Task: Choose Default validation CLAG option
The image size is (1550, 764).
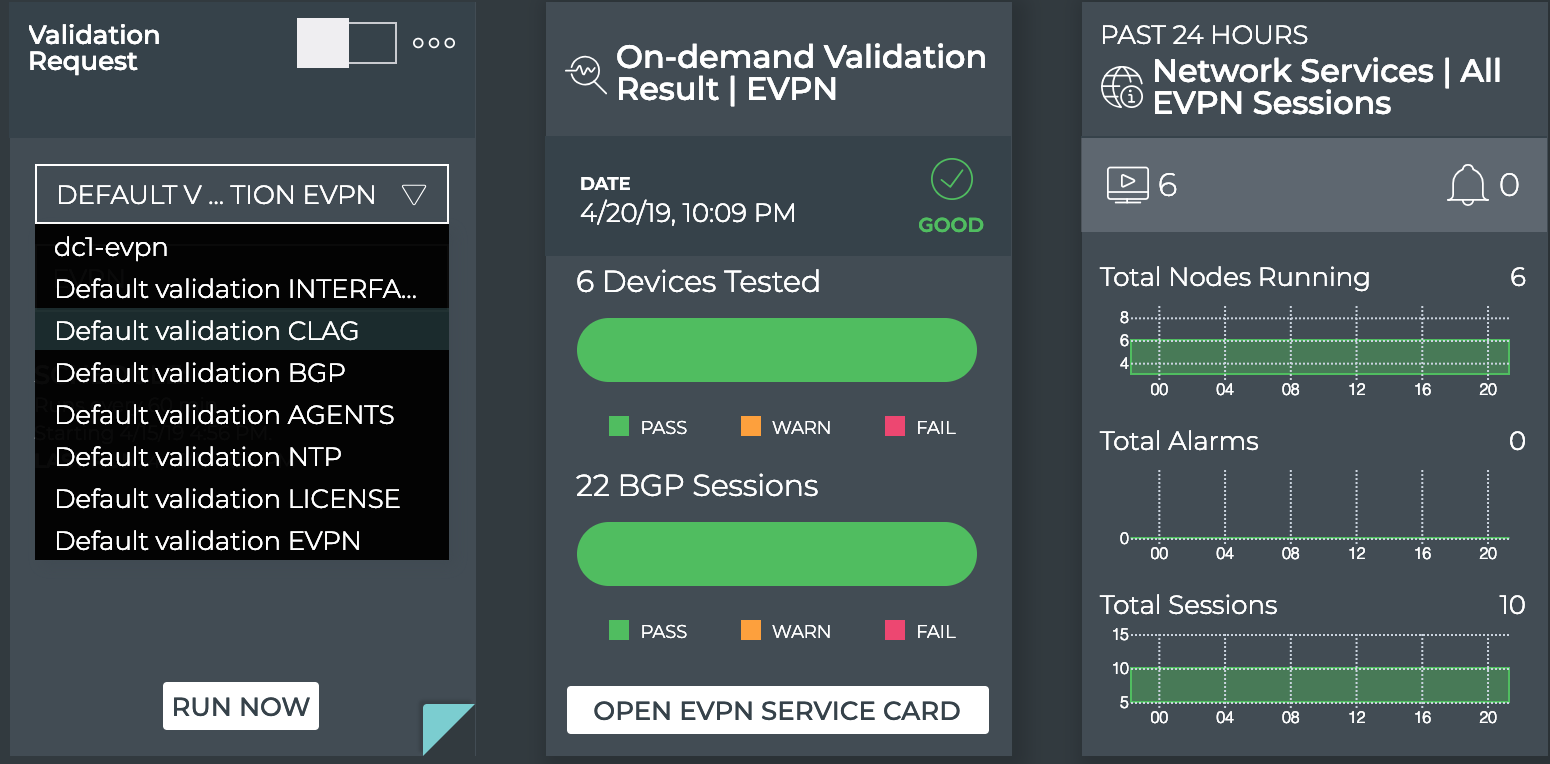Action: pos(206,331)
